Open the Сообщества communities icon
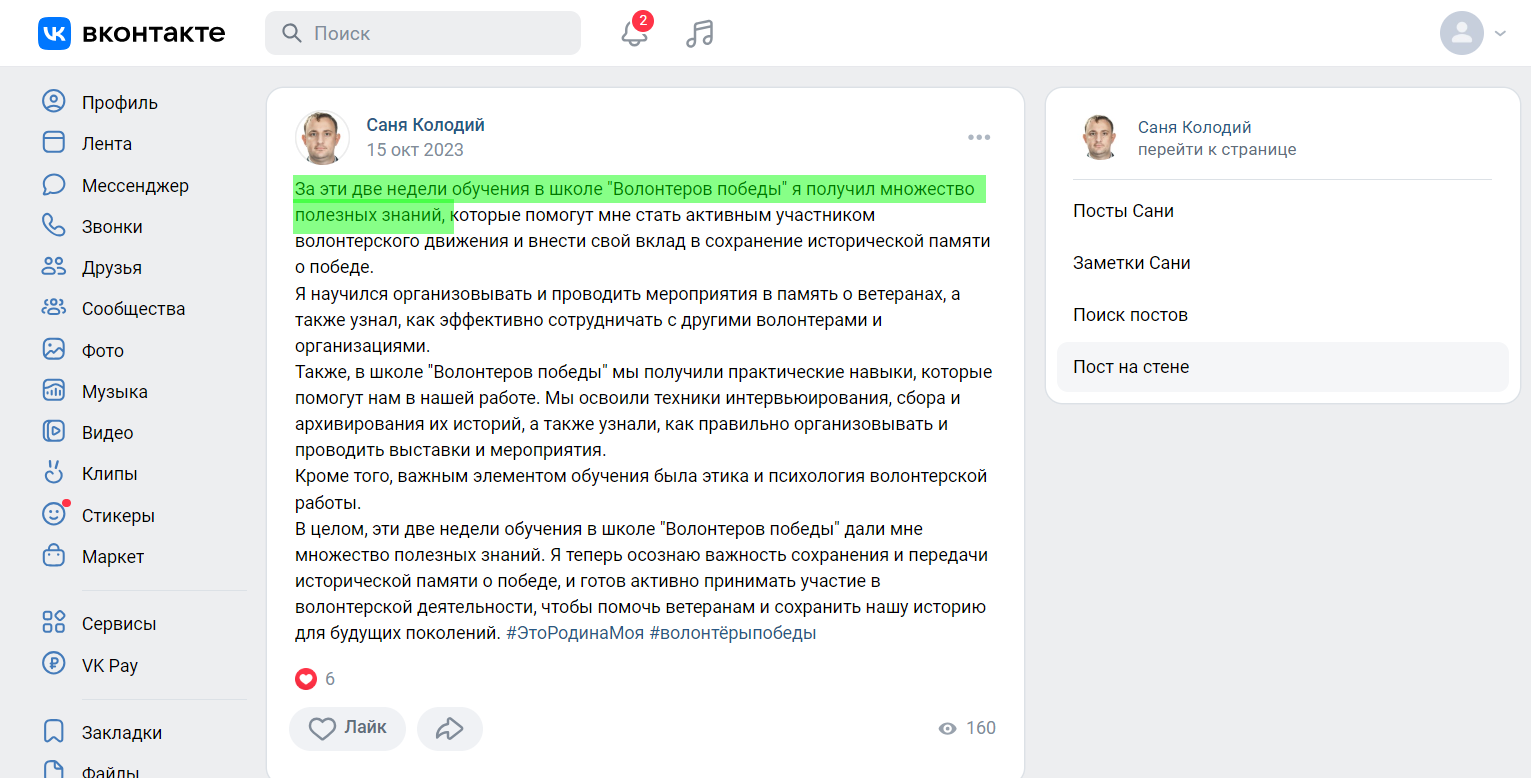 pos(53,308)
